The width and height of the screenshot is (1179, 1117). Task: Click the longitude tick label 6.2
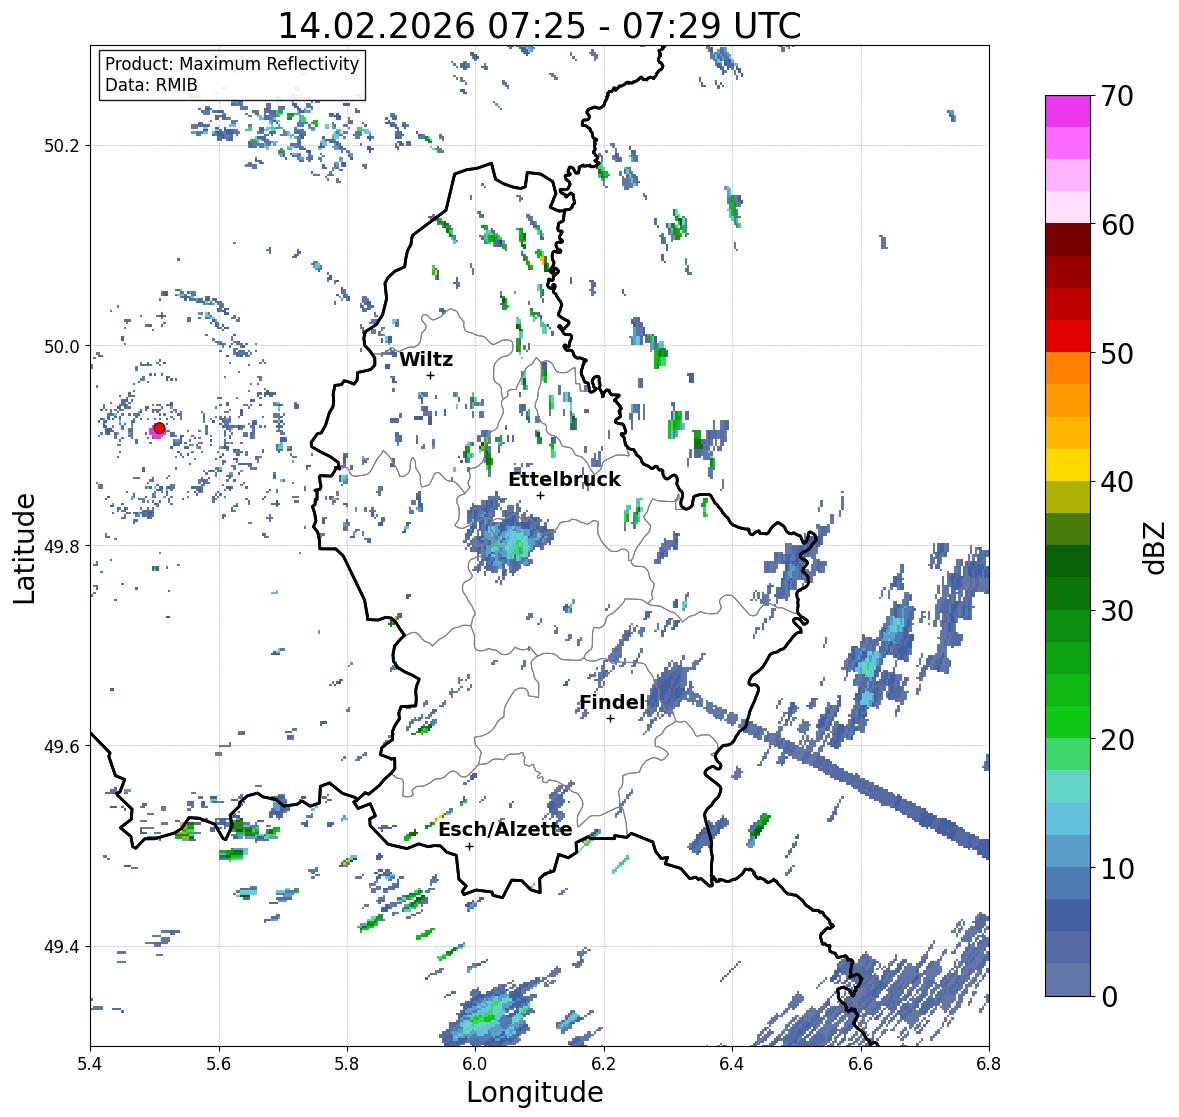pyautogui.click(x=604, y=1064)
